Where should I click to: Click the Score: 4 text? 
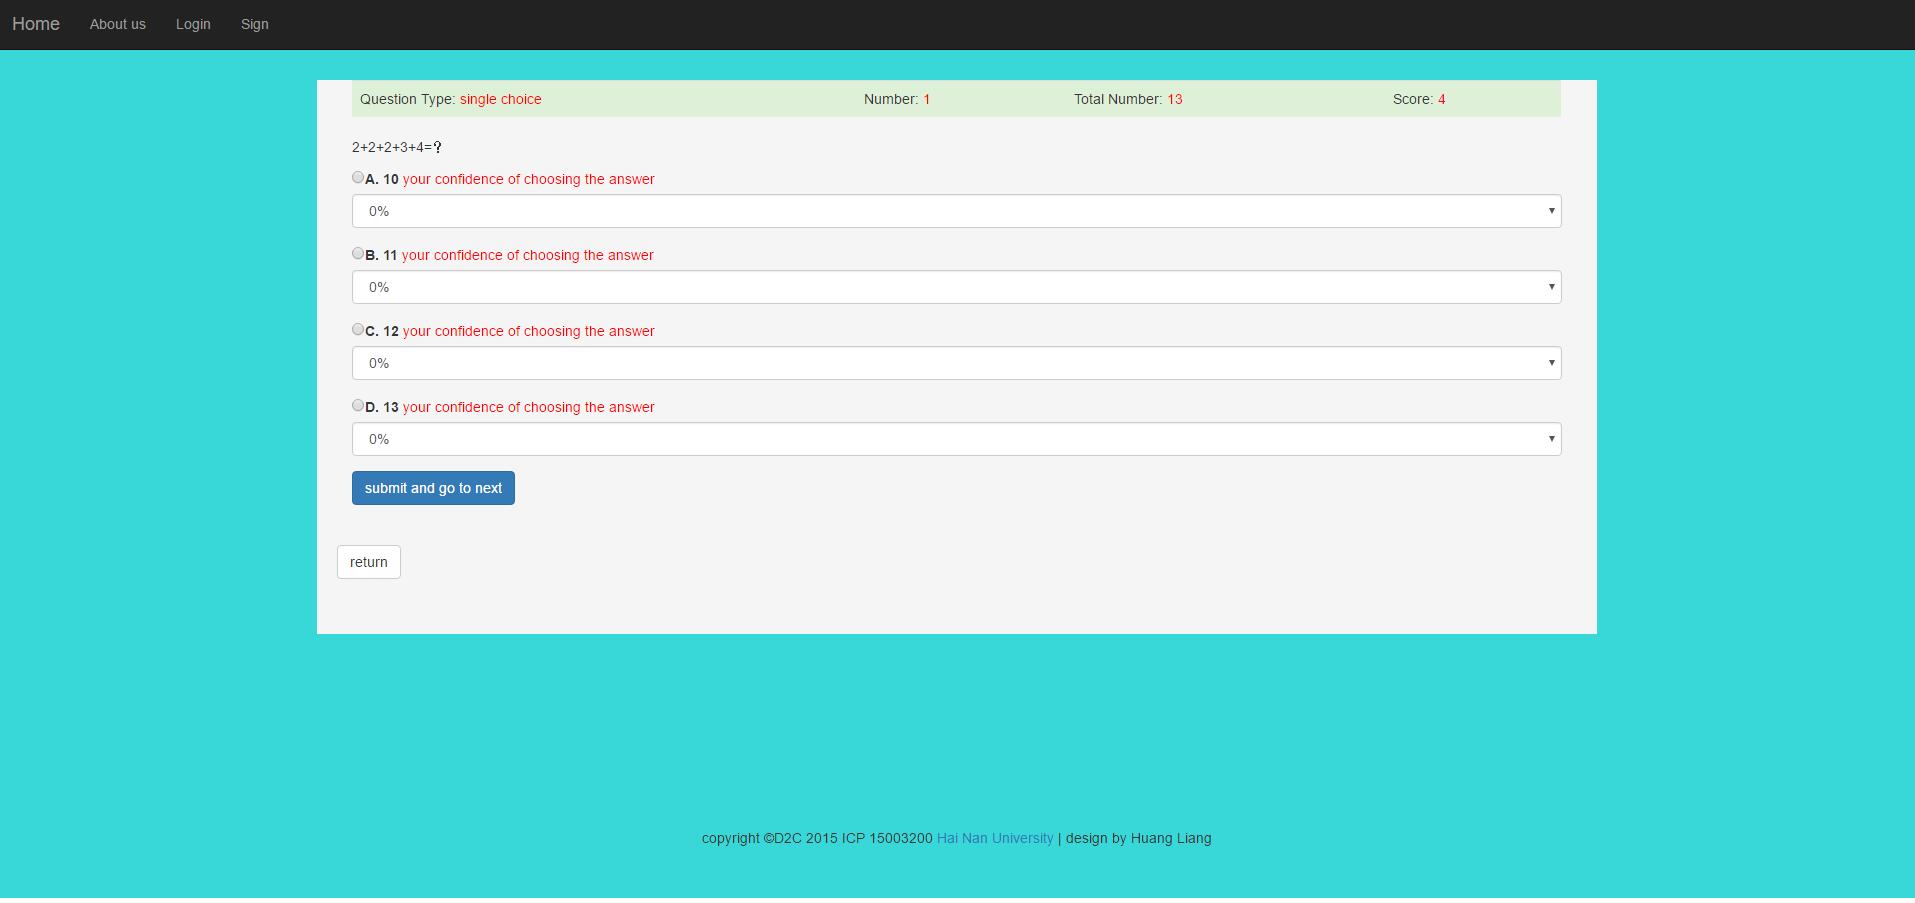pos(1419,99)
